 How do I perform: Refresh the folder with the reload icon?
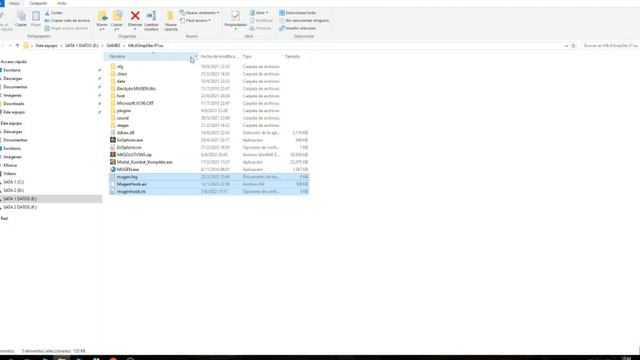573,46
